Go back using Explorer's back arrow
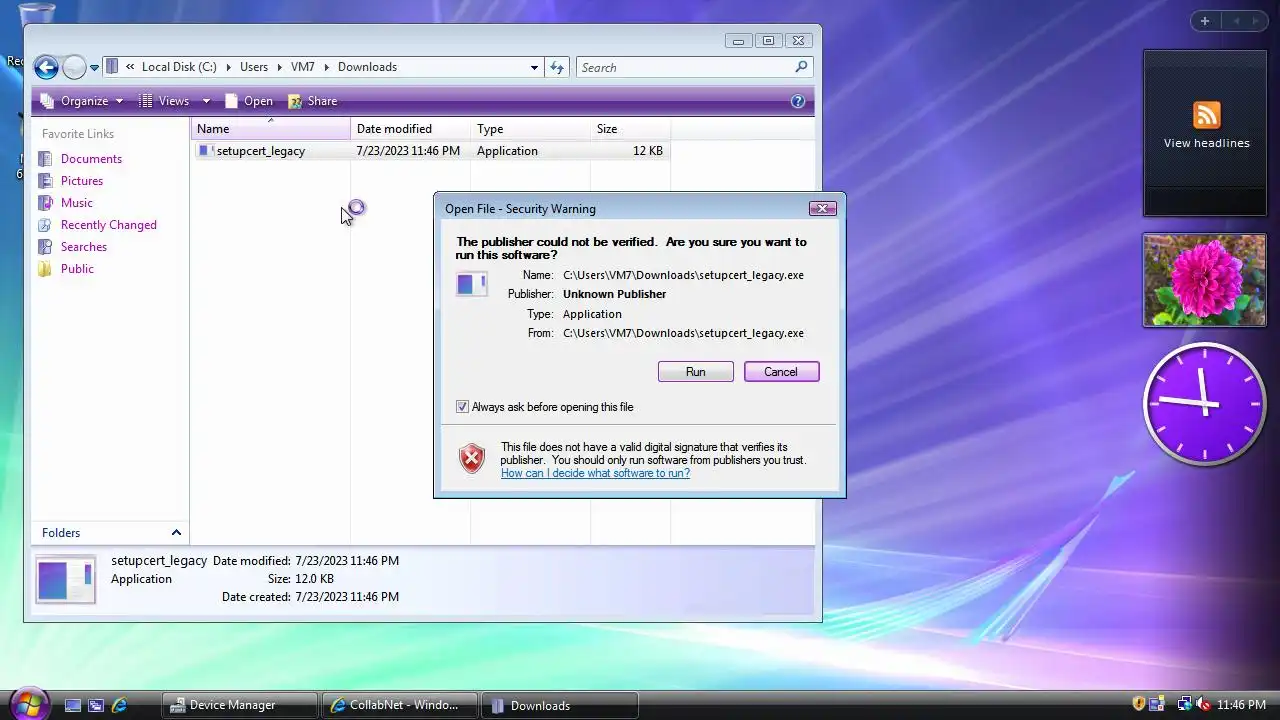This screenshot has height=720, width=1280. (46, 67)
